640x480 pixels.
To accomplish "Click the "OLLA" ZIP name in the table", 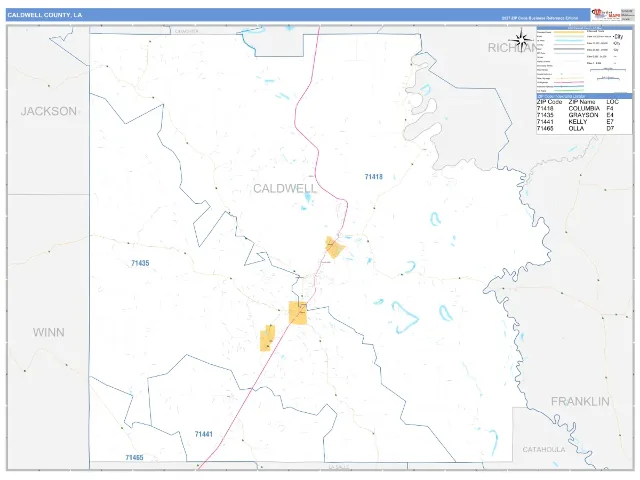I will [576, 128].
